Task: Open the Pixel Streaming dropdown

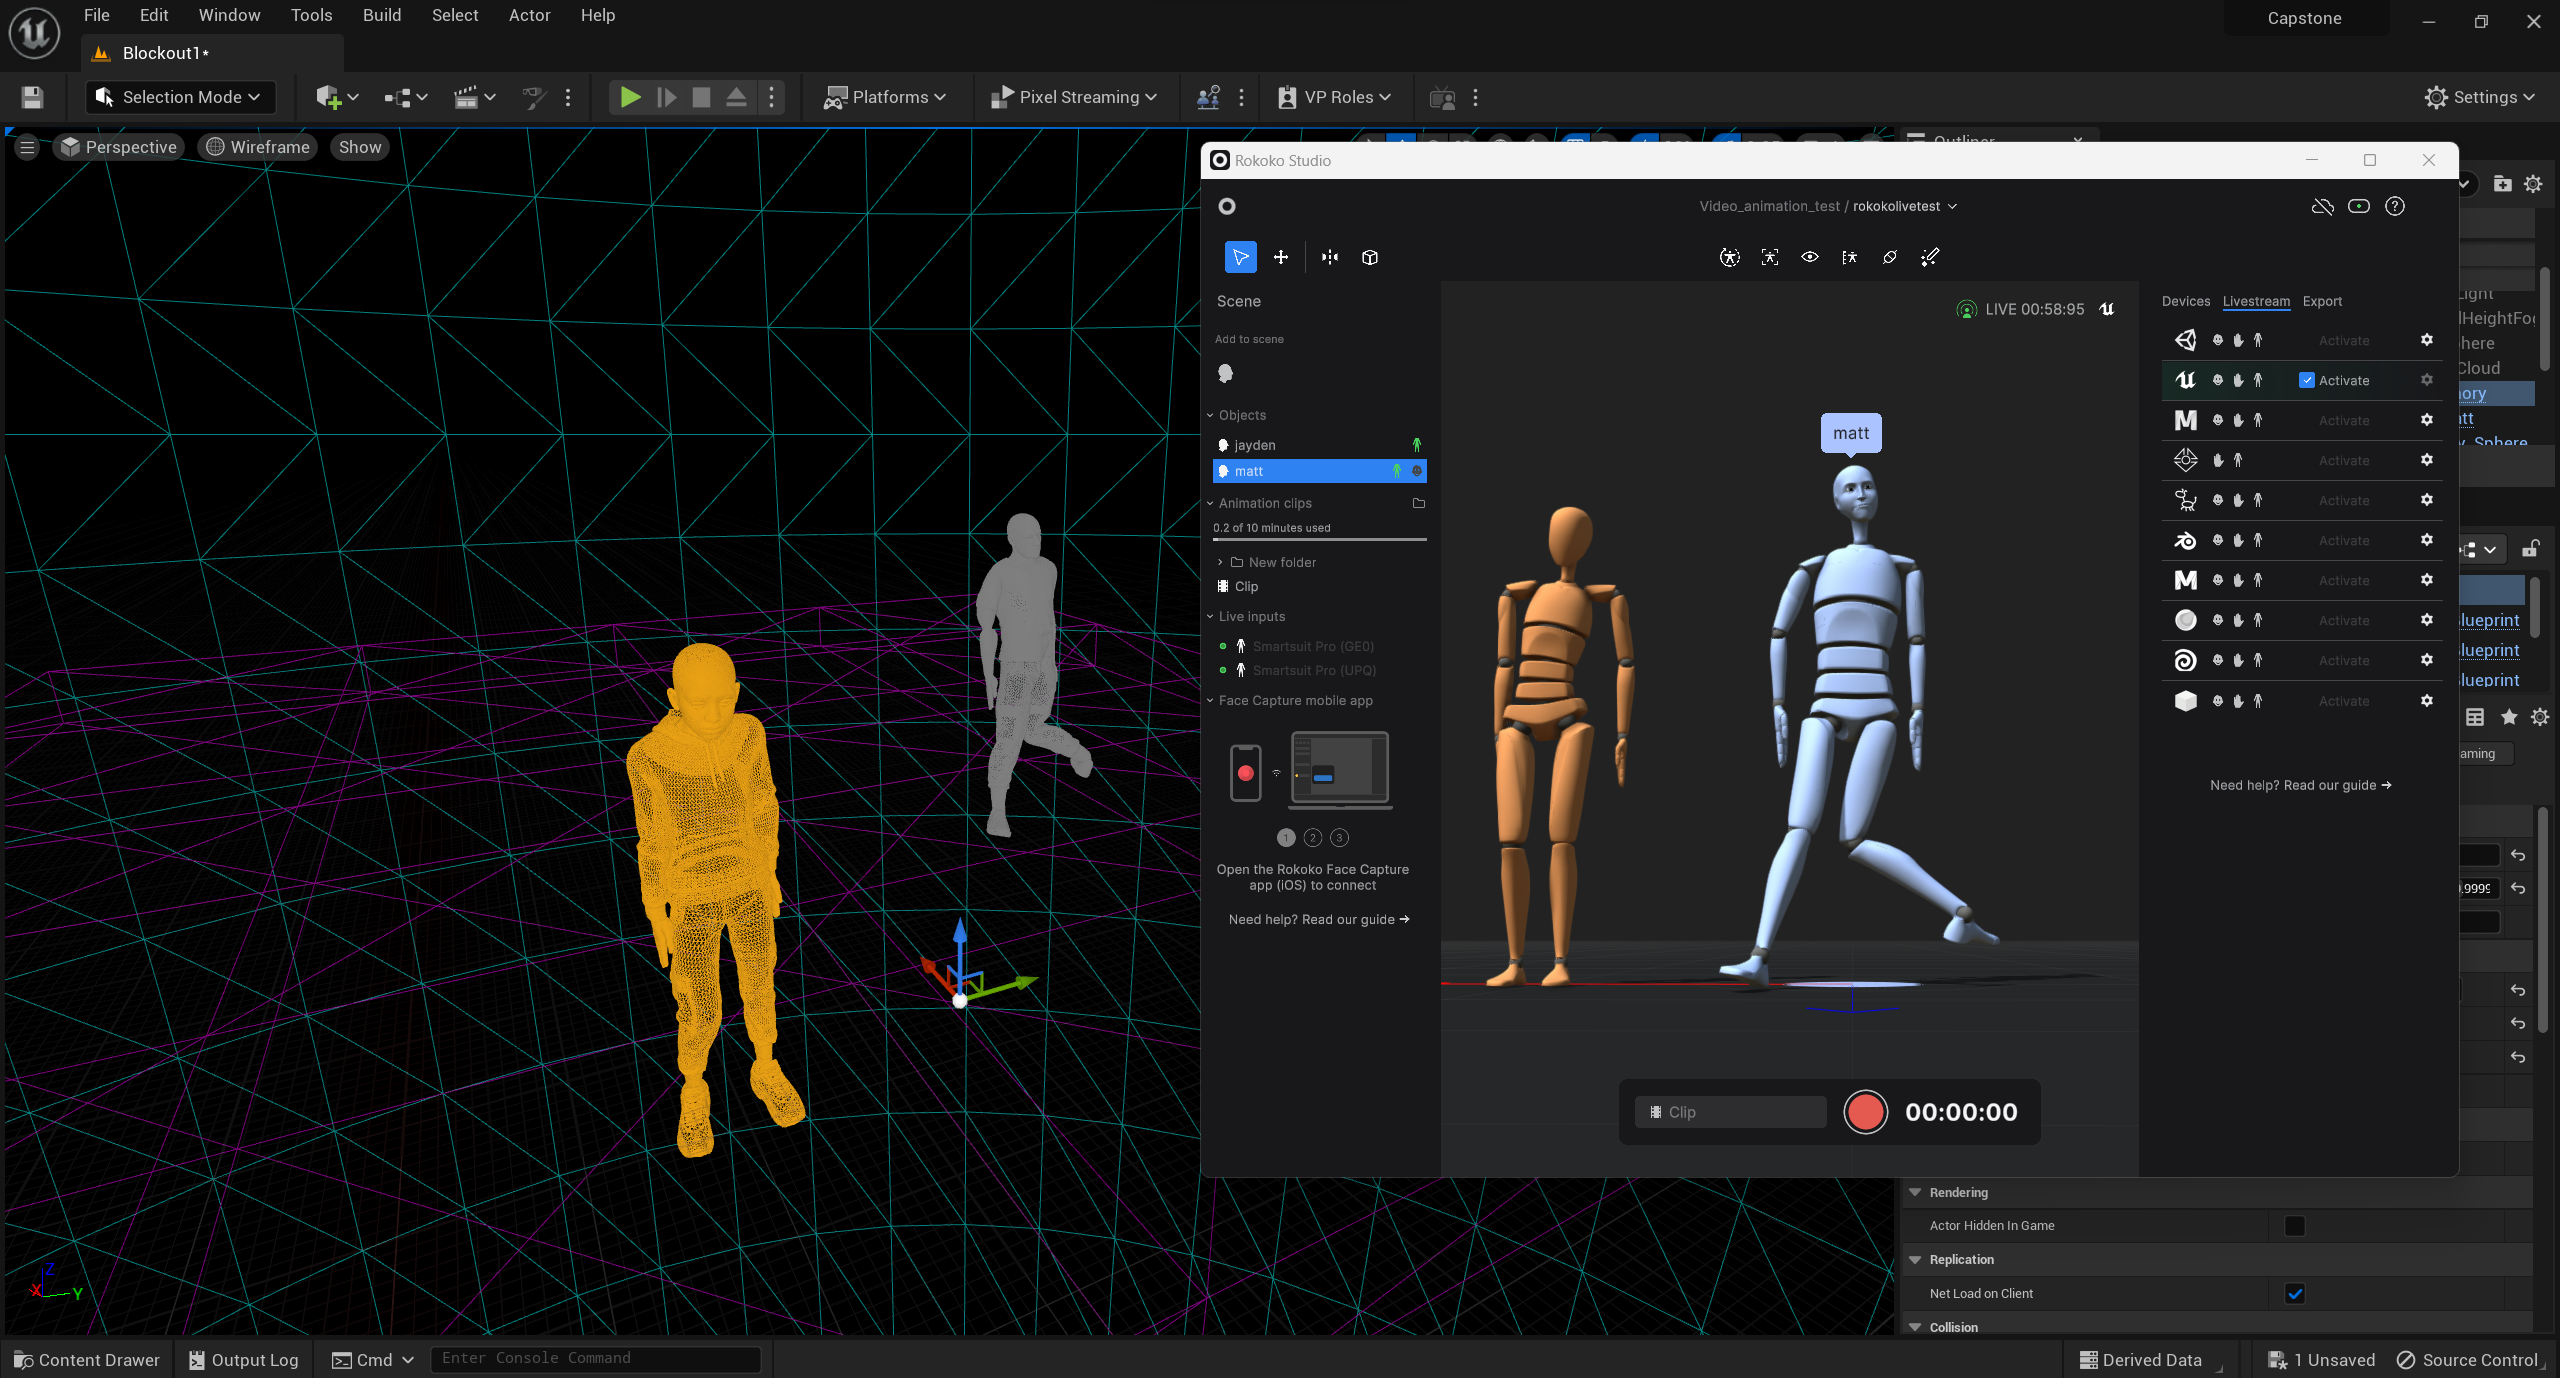Action: pos(1072,97)
